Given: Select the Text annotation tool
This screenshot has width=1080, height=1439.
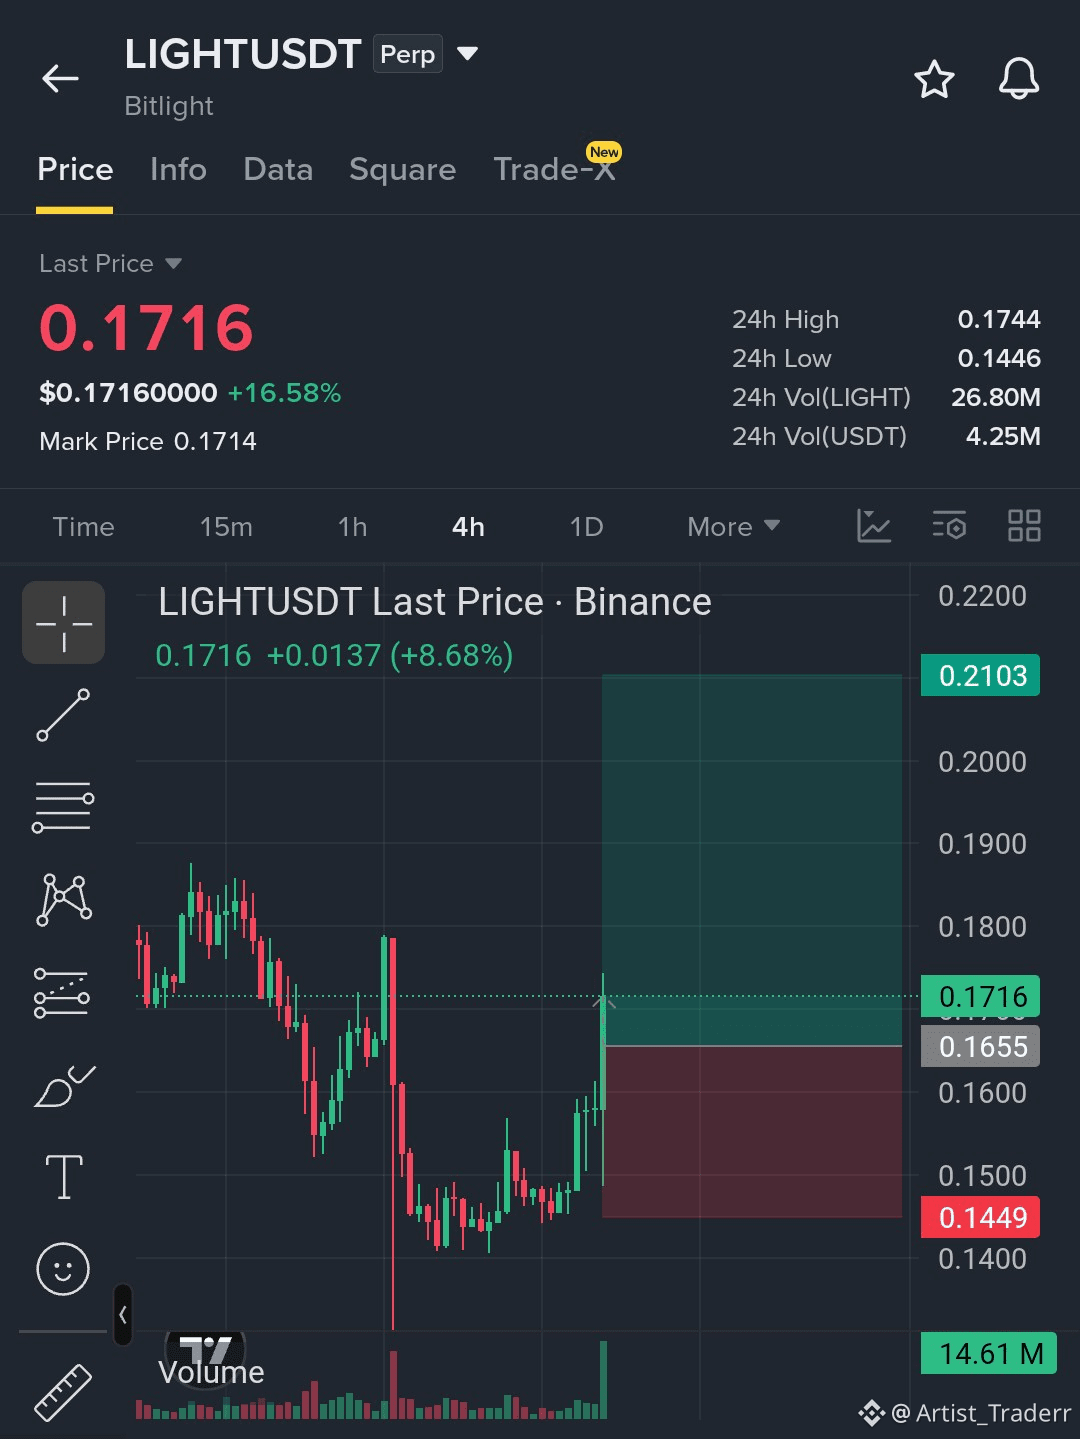Looking at the screenshot, I should (64, 1176).
